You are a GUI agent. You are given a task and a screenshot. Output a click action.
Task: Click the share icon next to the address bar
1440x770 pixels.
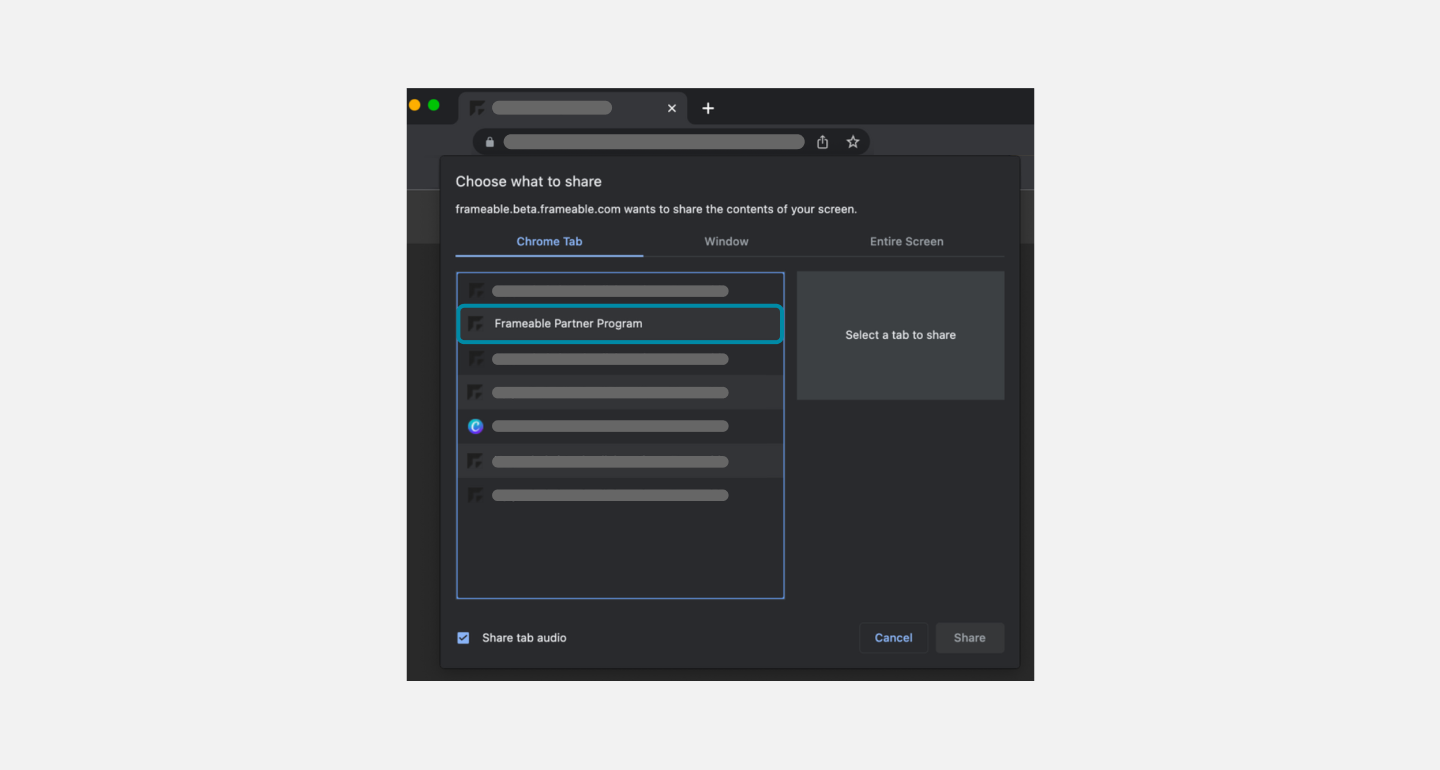pyautogui.click(x=822, y=141)
